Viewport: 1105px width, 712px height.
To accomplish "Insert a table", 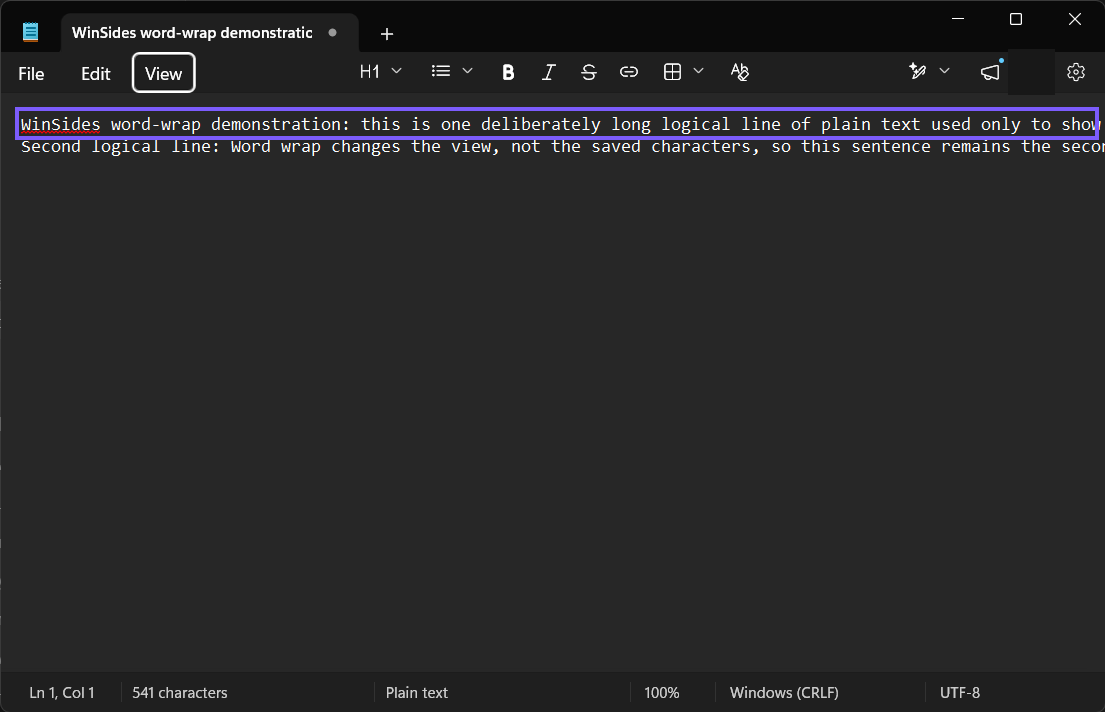I will pyautogui.click(x=672, y=72).
